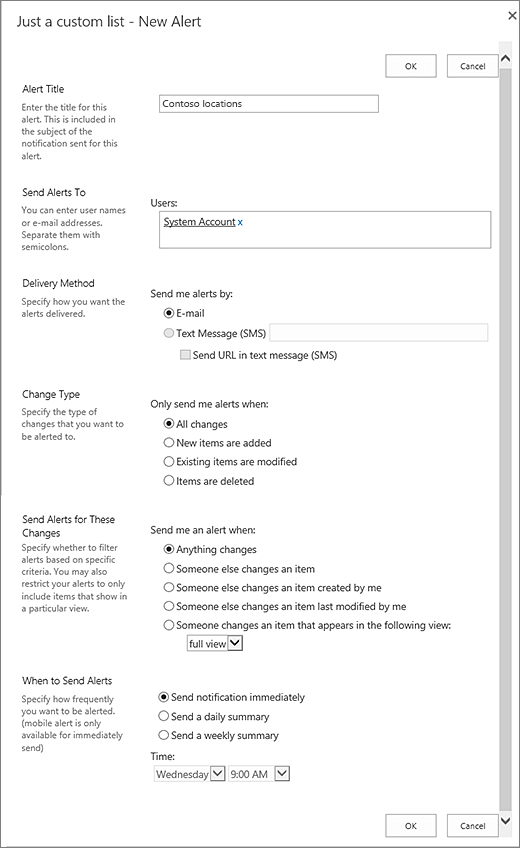Select E-mail delivery method

(x=169, y=313)
